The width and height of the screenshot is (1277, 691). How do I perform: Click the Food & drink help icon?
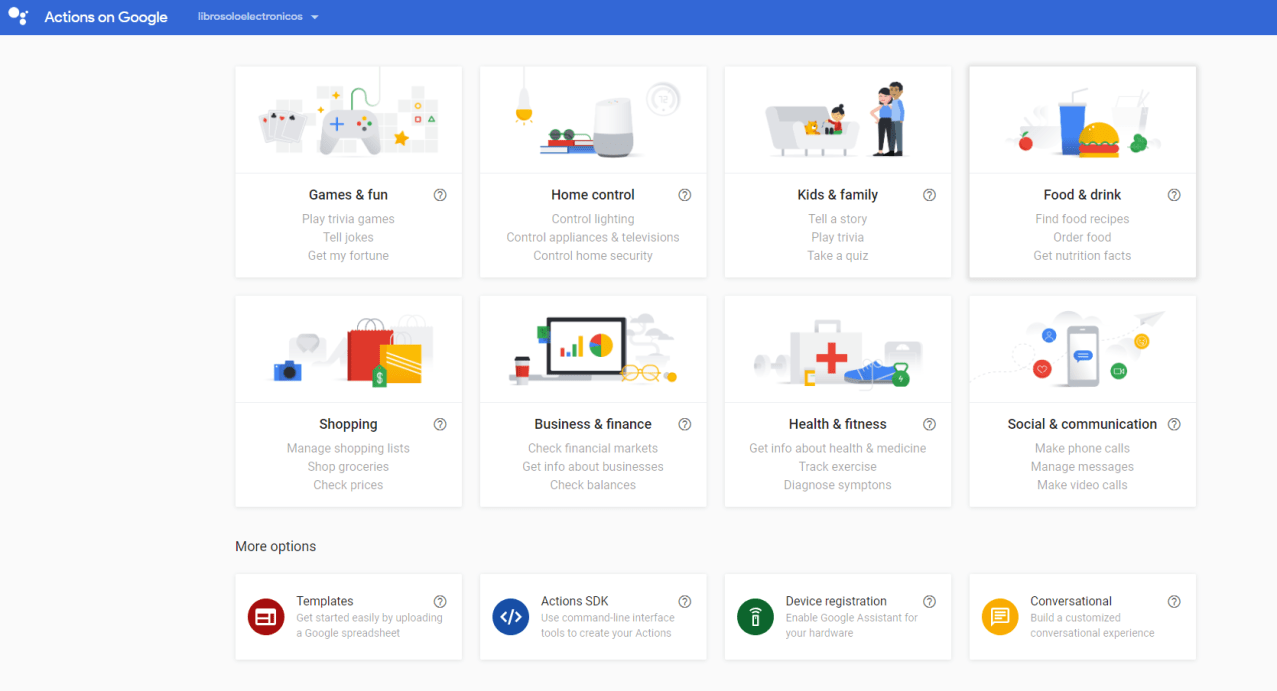pos(1173,195)
